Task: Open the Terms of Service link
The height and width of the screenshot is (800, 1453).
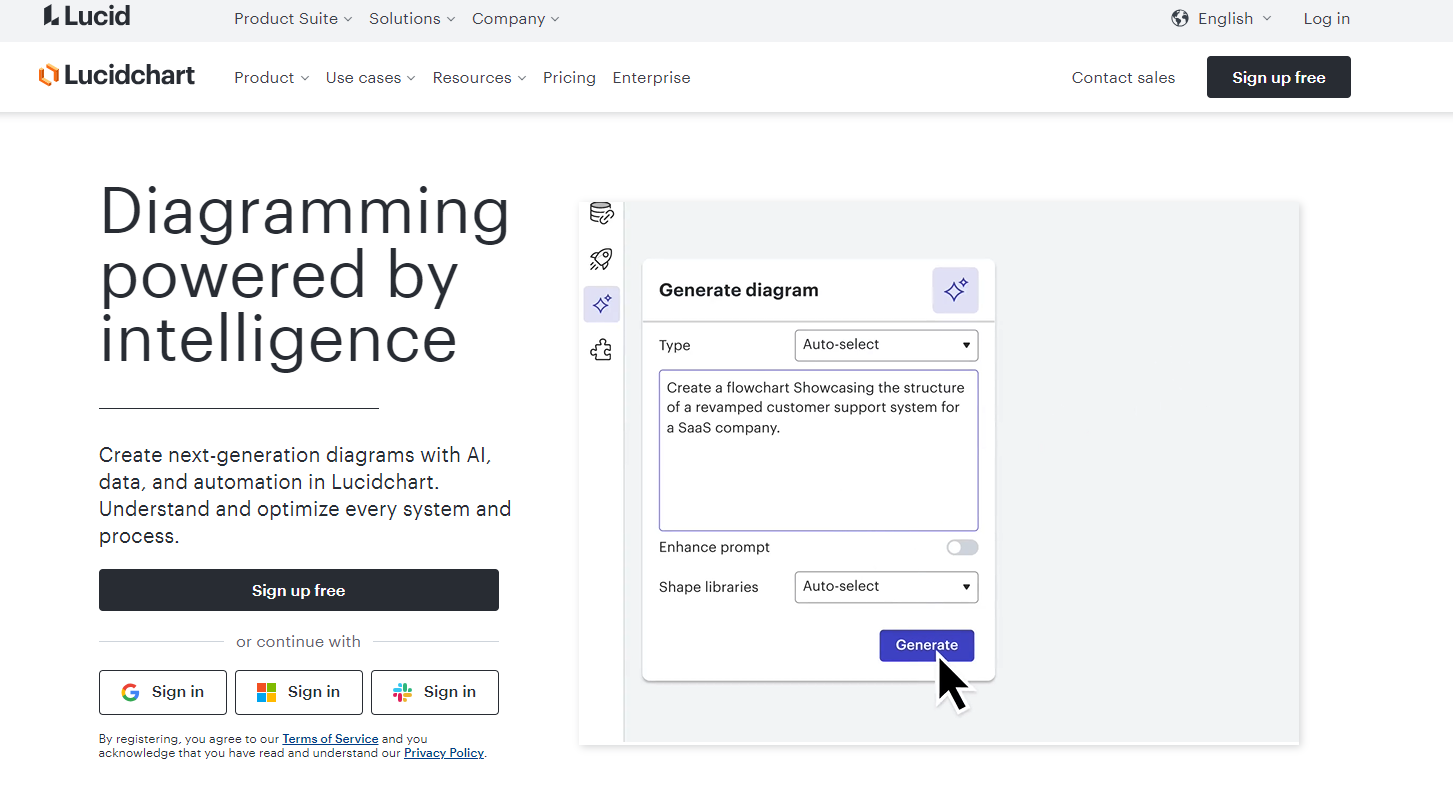Action: (x=330, y=739)
